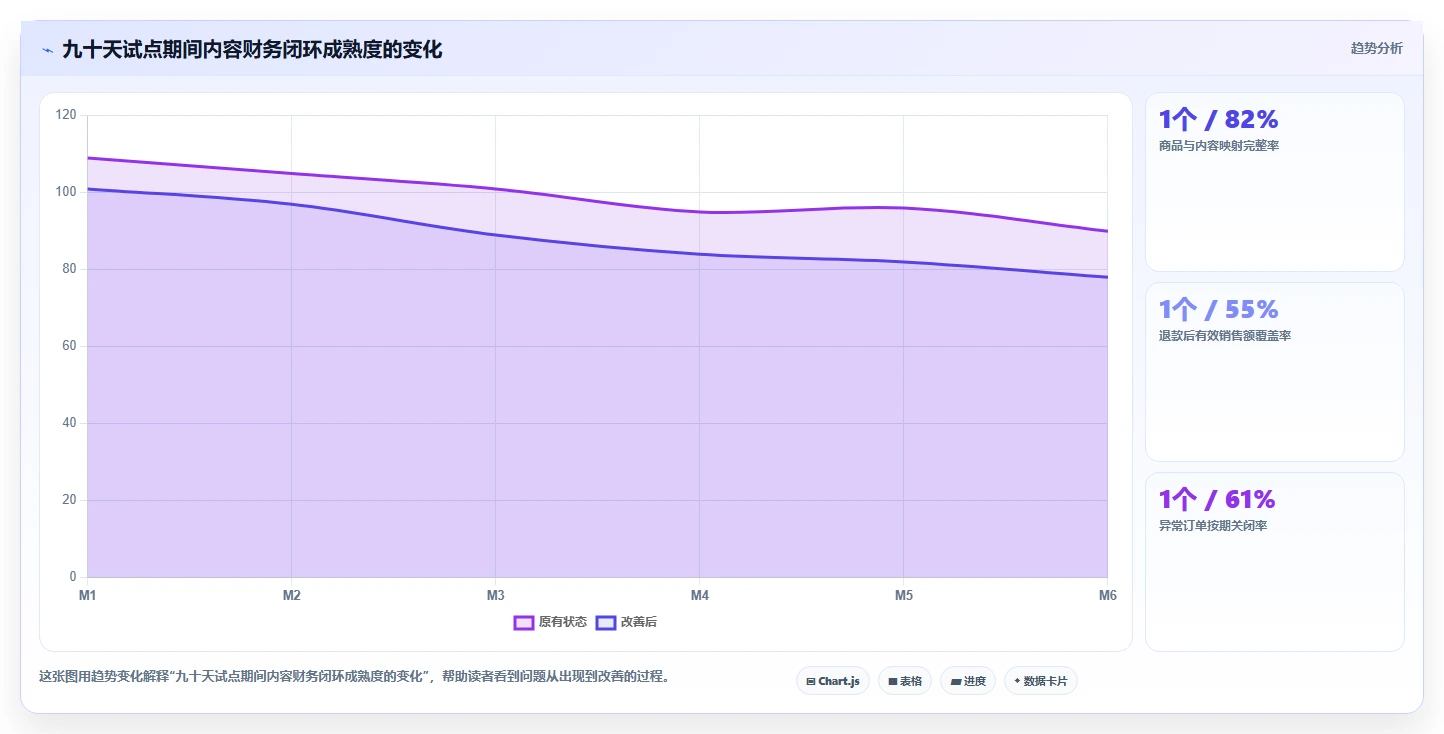Screen dimensions: 1444x734
Task: Click the trend icon beside the chart title
Action: click(x=47, y=50)
